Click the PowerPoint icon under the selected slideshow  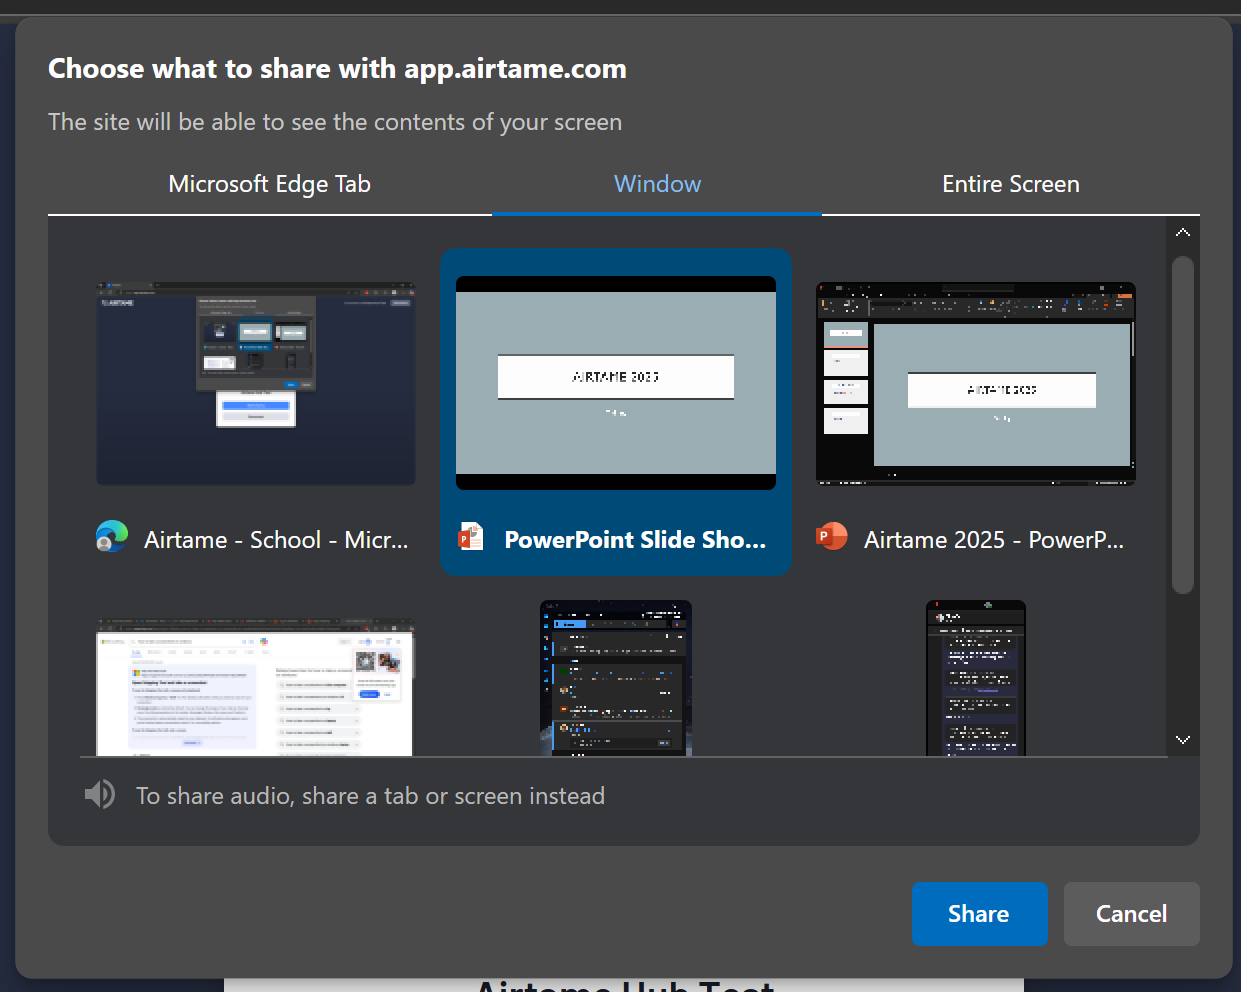pos(471,537)
